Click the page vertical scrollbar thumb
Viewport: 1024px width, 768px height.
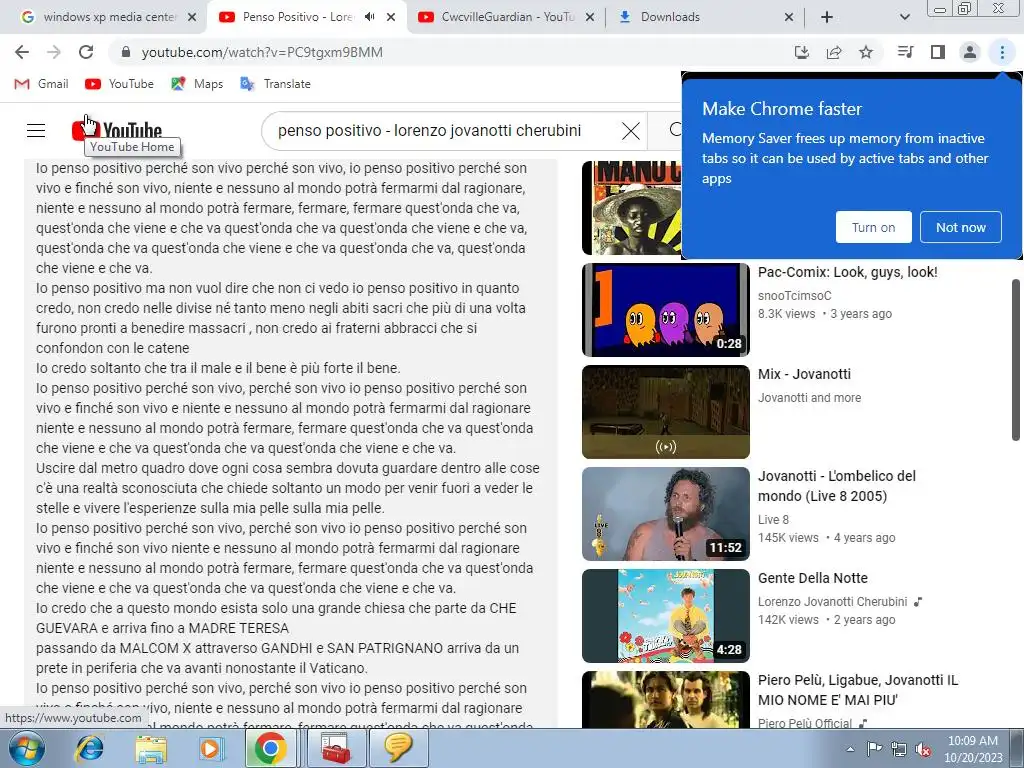coord(1016,359)
